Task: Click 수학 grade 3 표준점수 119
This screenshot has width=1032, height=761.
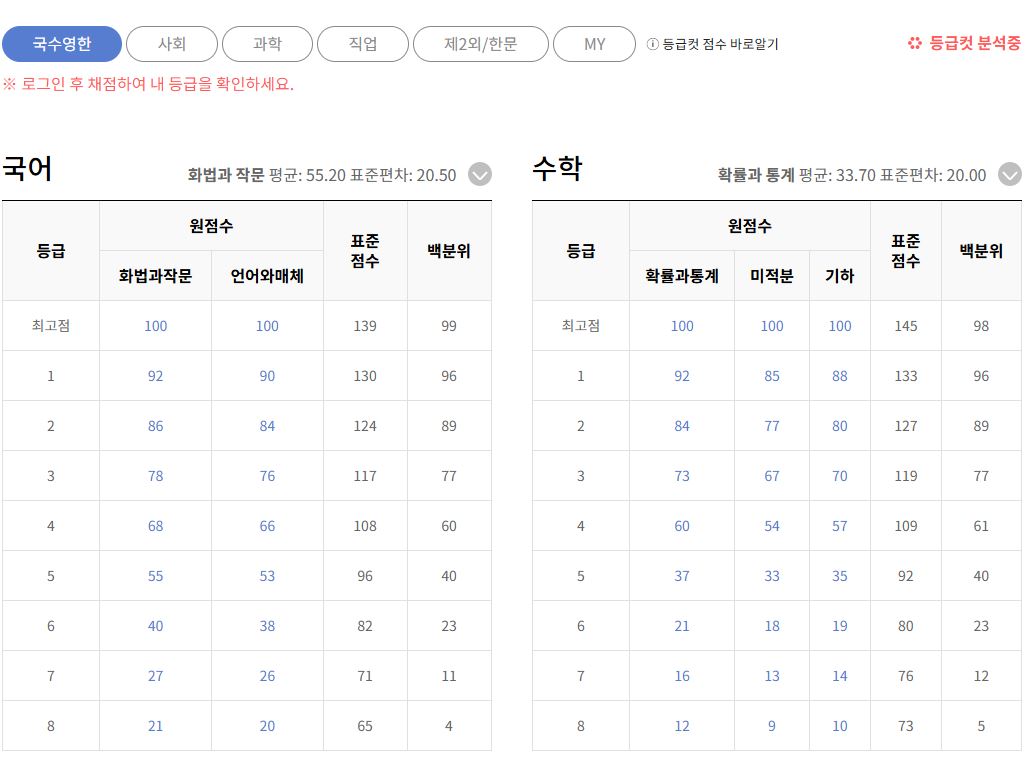Action: pos(906,476)
